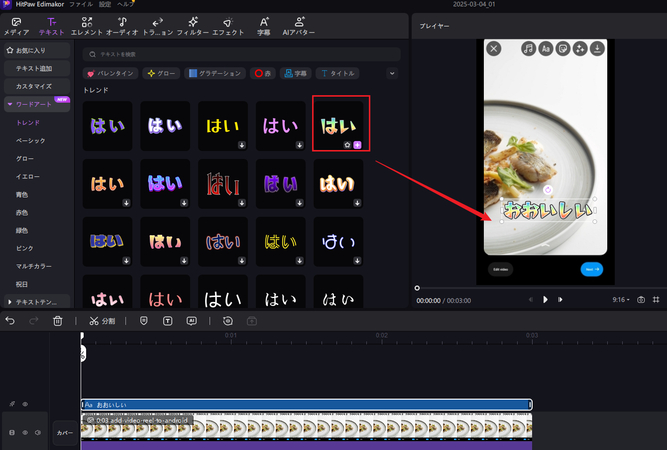Open the Media panel icon
The height and width of the screenshot is (450, 667).
[x=17, y=25]
